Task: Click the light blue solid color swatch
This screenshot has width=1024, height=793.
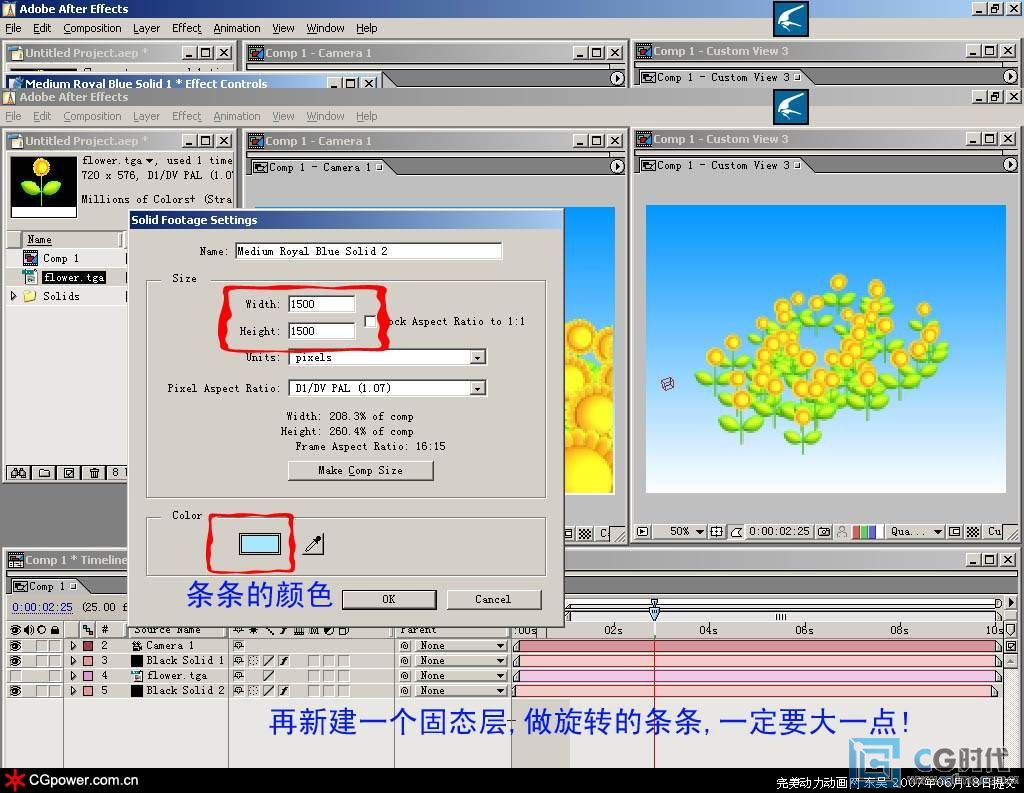Action: click(259, 543)
